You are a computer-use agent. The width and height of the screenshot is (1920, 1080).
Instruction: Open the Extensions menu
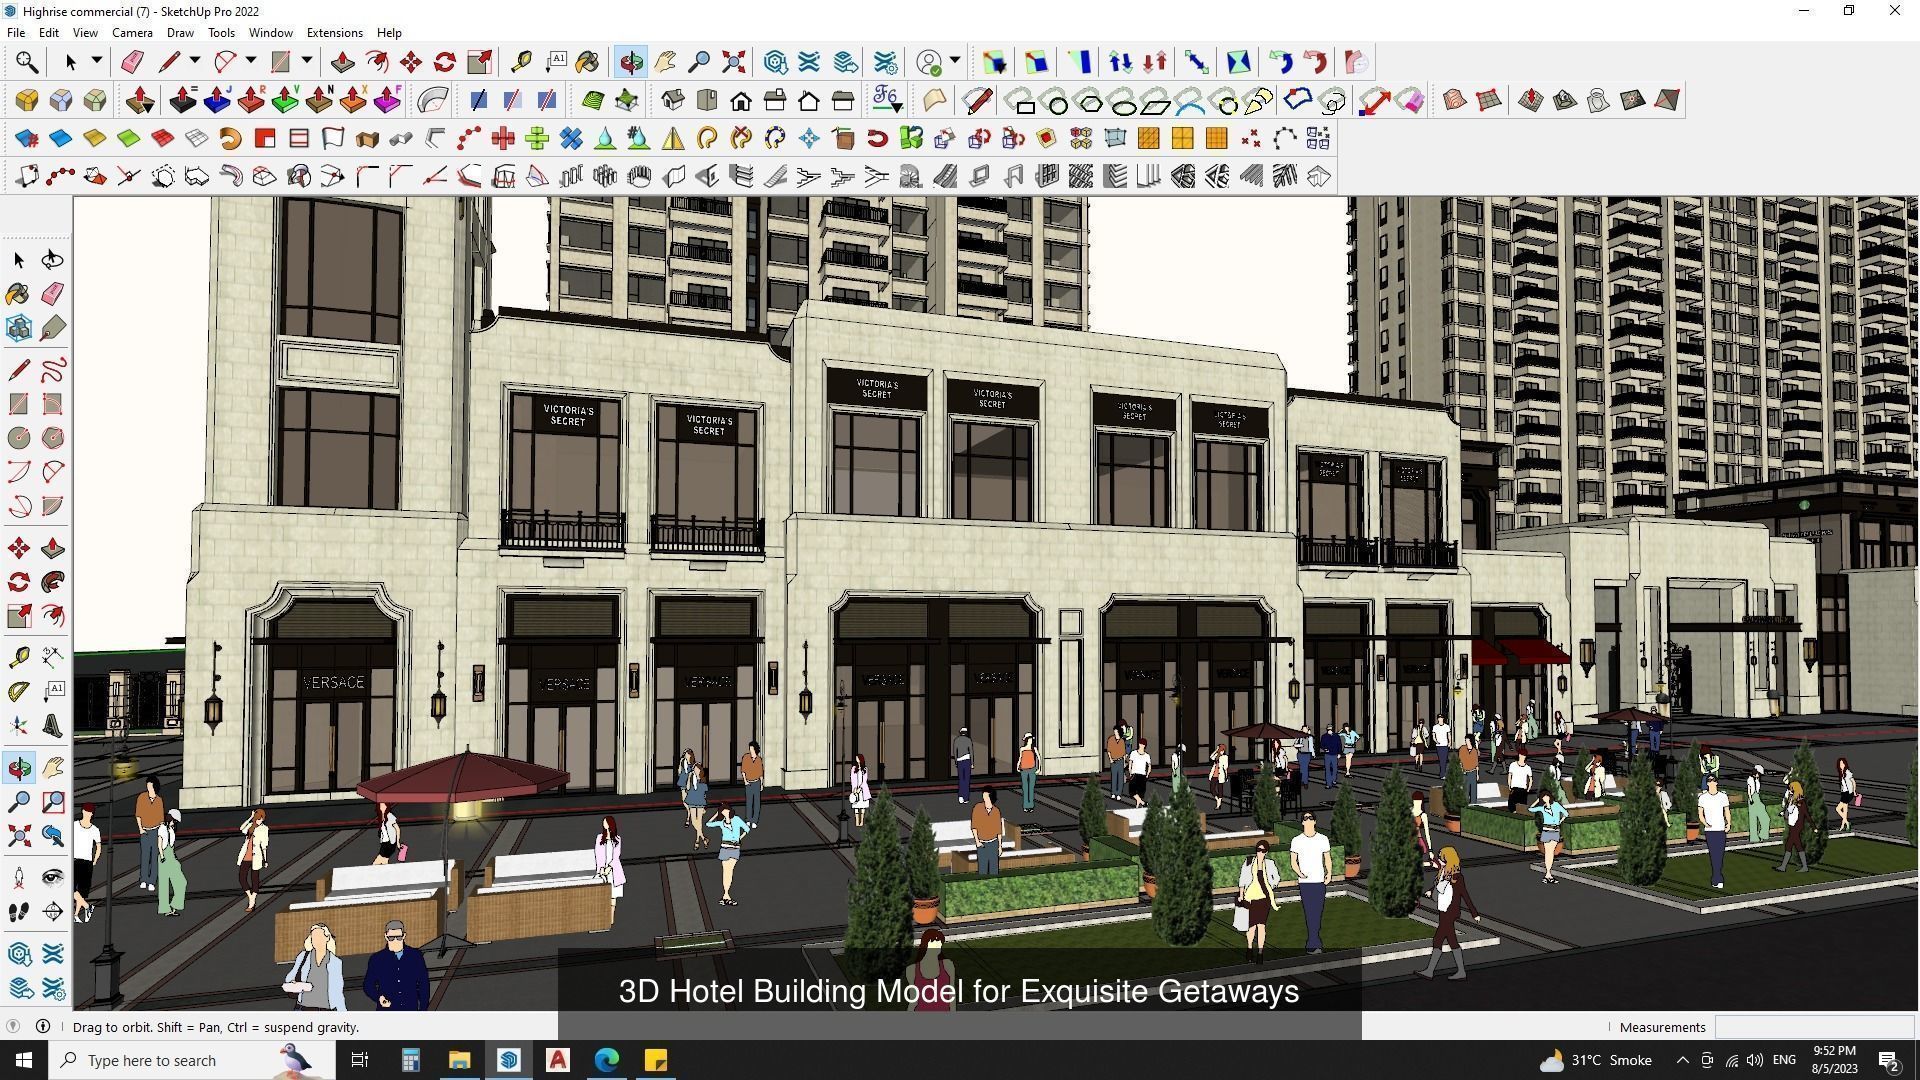(334, 32)
